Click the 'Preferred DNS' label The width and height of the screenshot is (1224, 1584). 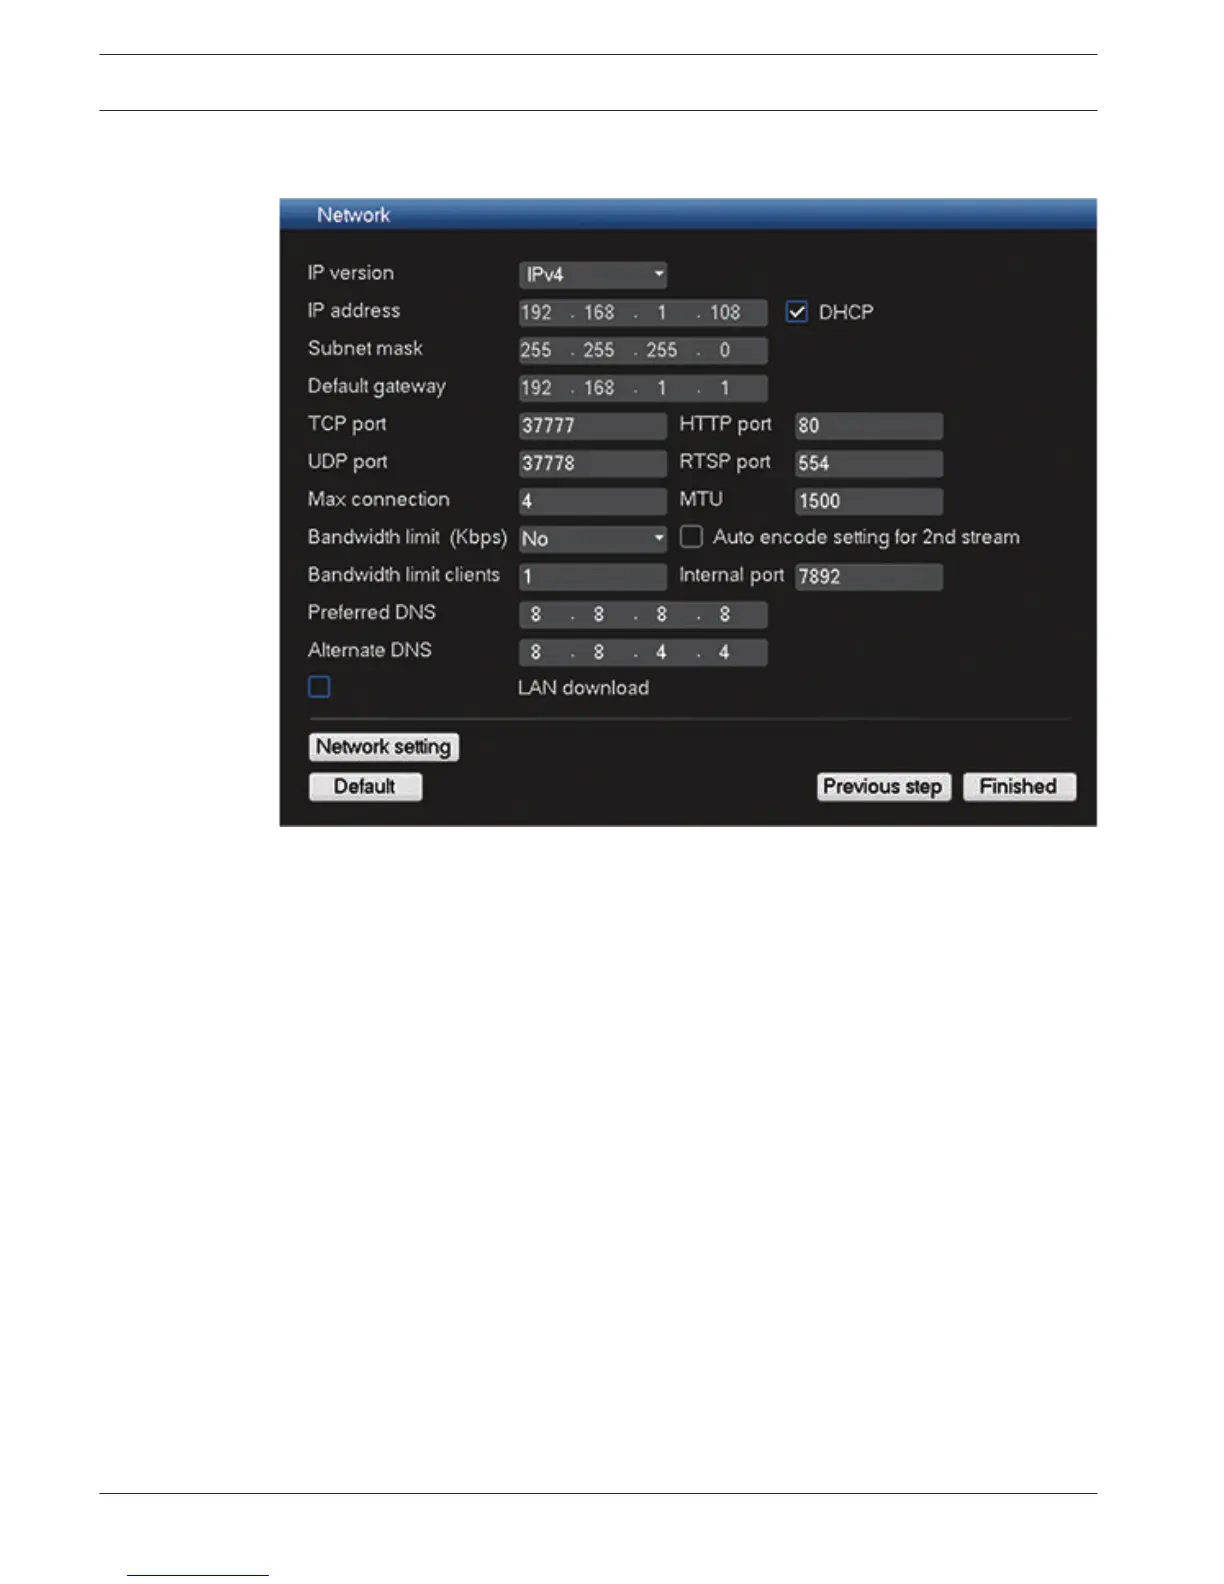tap(372, 612)
